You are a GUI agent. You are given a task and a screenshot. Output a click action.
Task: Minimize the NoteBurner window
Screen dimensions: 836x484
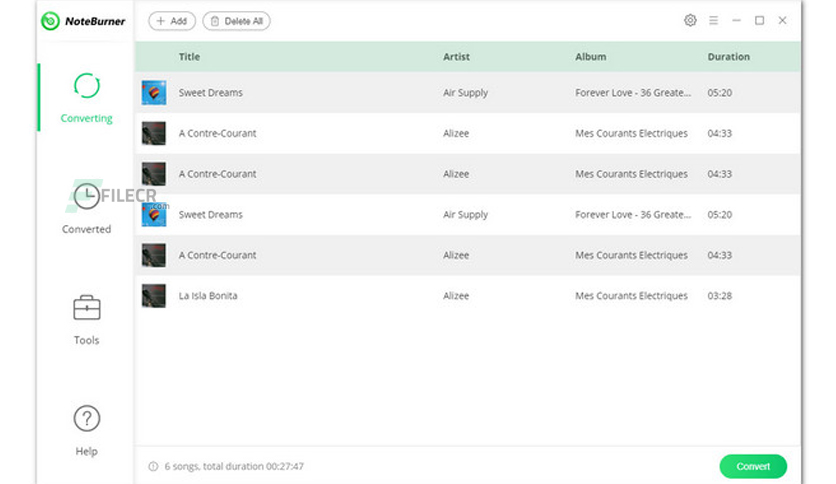point(736,20)
